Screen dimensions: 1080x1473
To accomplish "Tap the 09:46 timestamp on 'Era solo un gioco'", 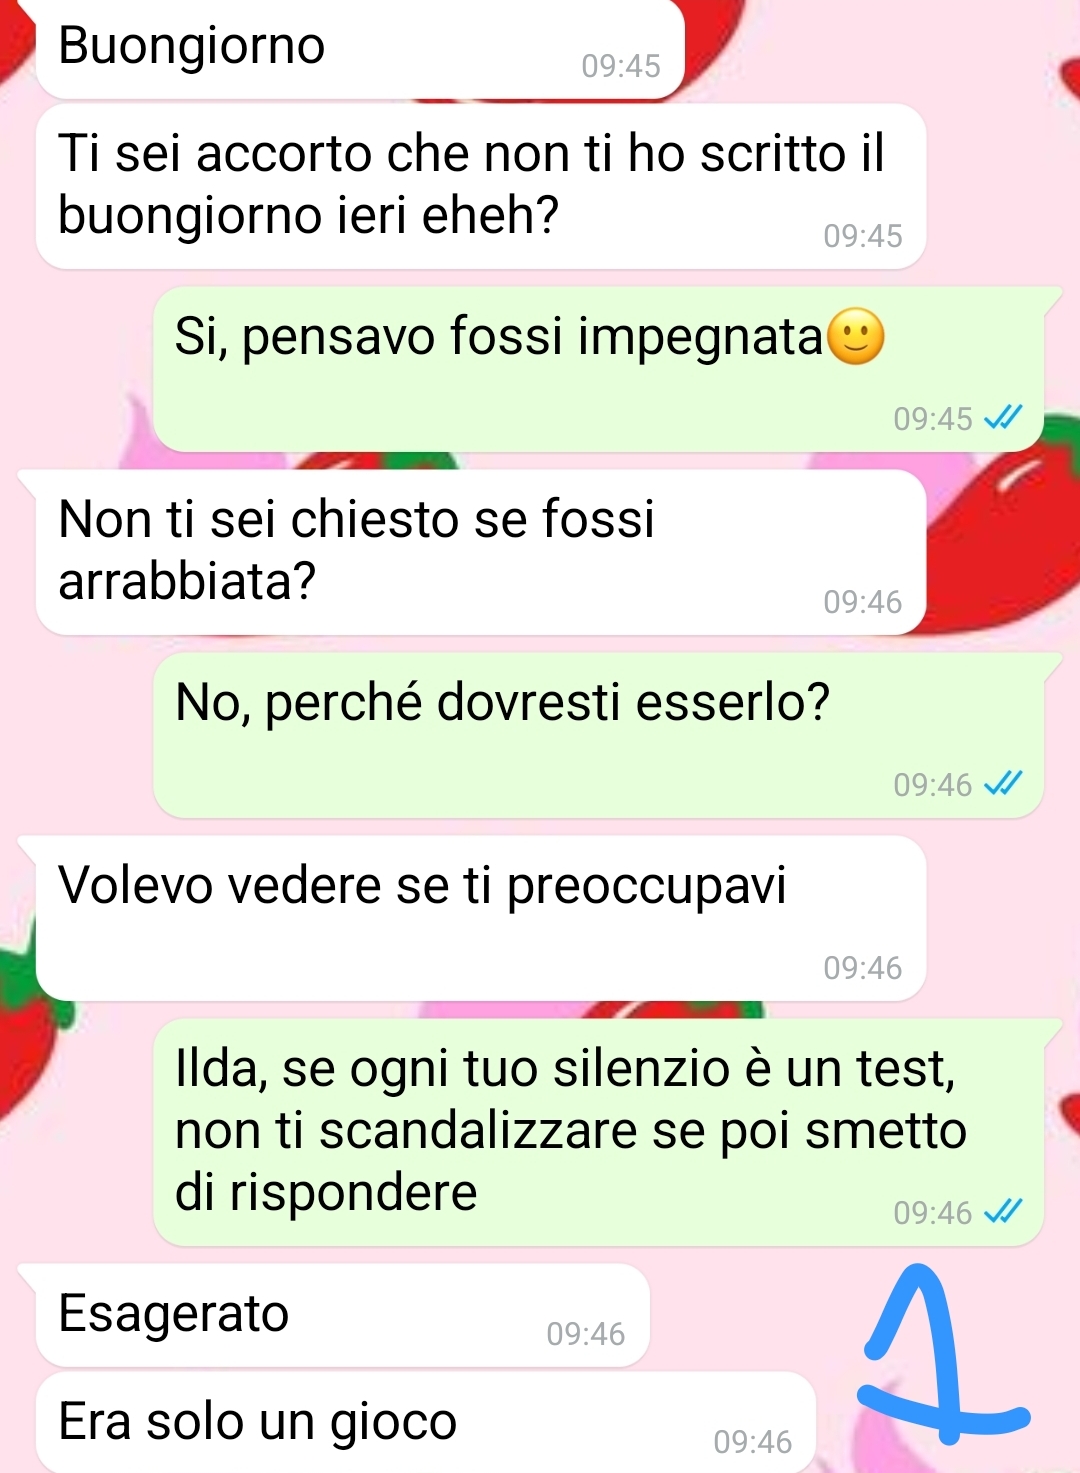I will (x=753, y=1442).
